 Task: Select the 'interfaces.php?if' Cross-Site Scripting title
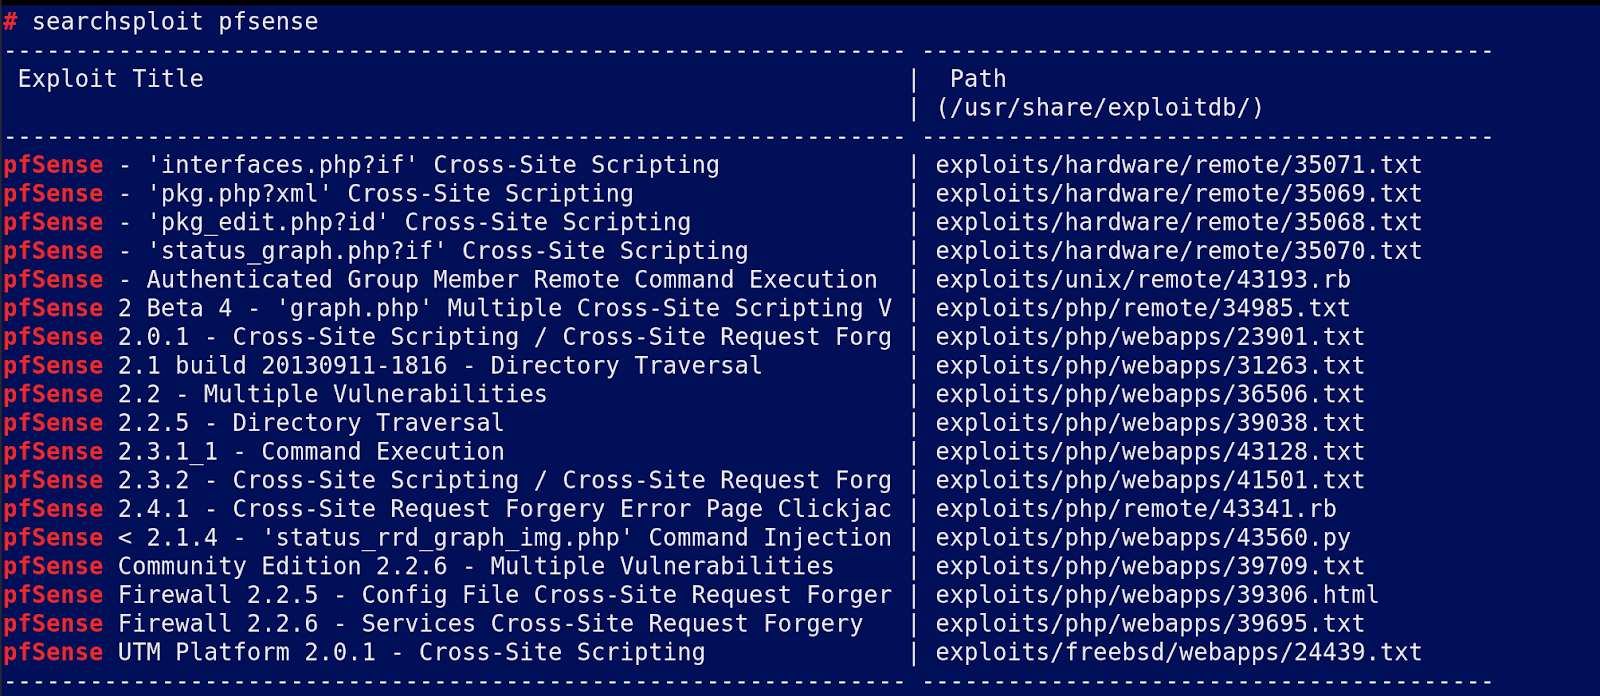(x=361, y=165)
